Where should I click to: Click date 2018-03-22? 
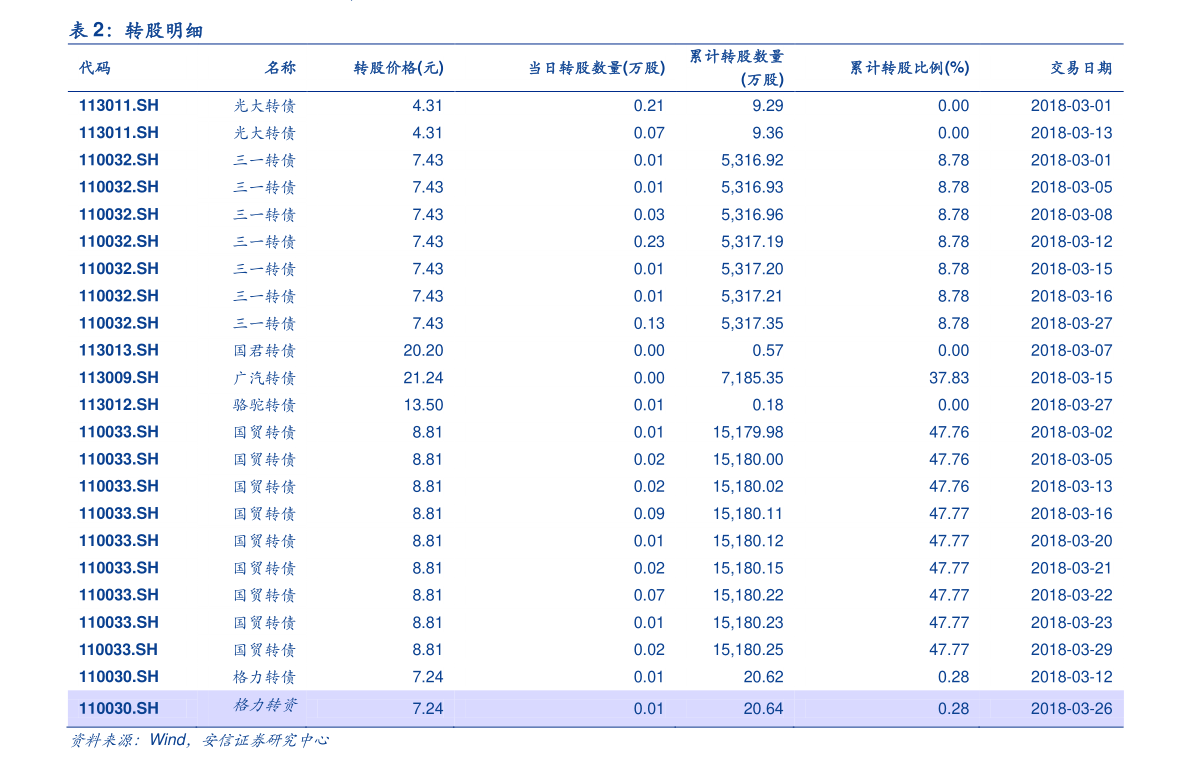[x=1071, y=596]
